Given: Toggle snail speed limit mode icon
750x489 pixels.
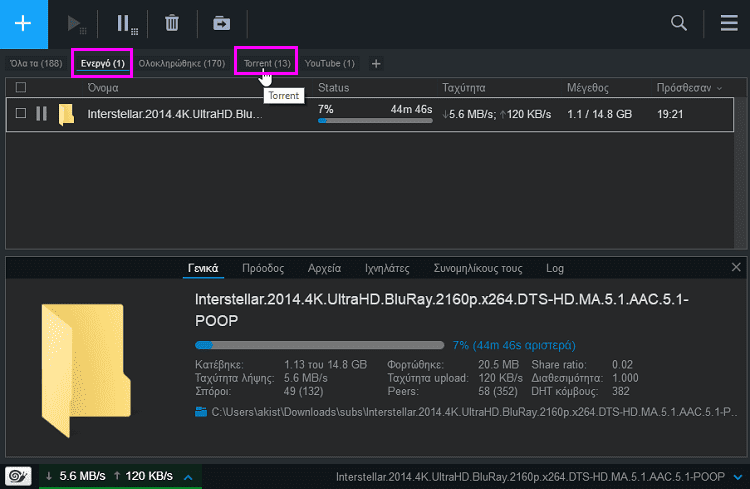Looking at the screenshot, I should (x=18, y=476).
